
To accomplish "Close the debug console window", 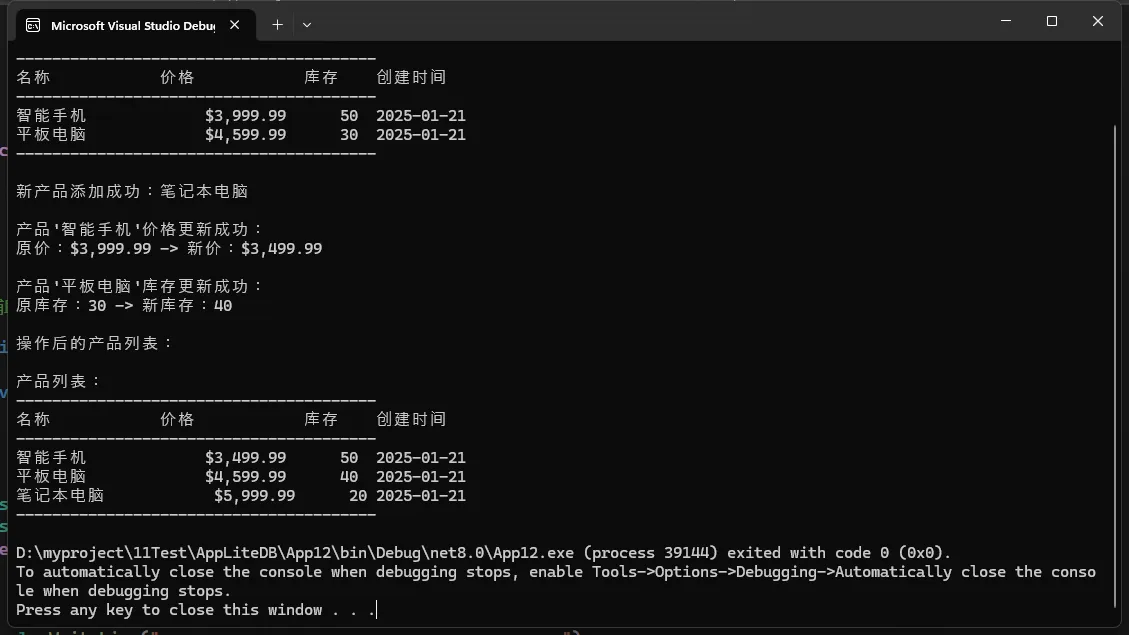I will click(1097, 21).
